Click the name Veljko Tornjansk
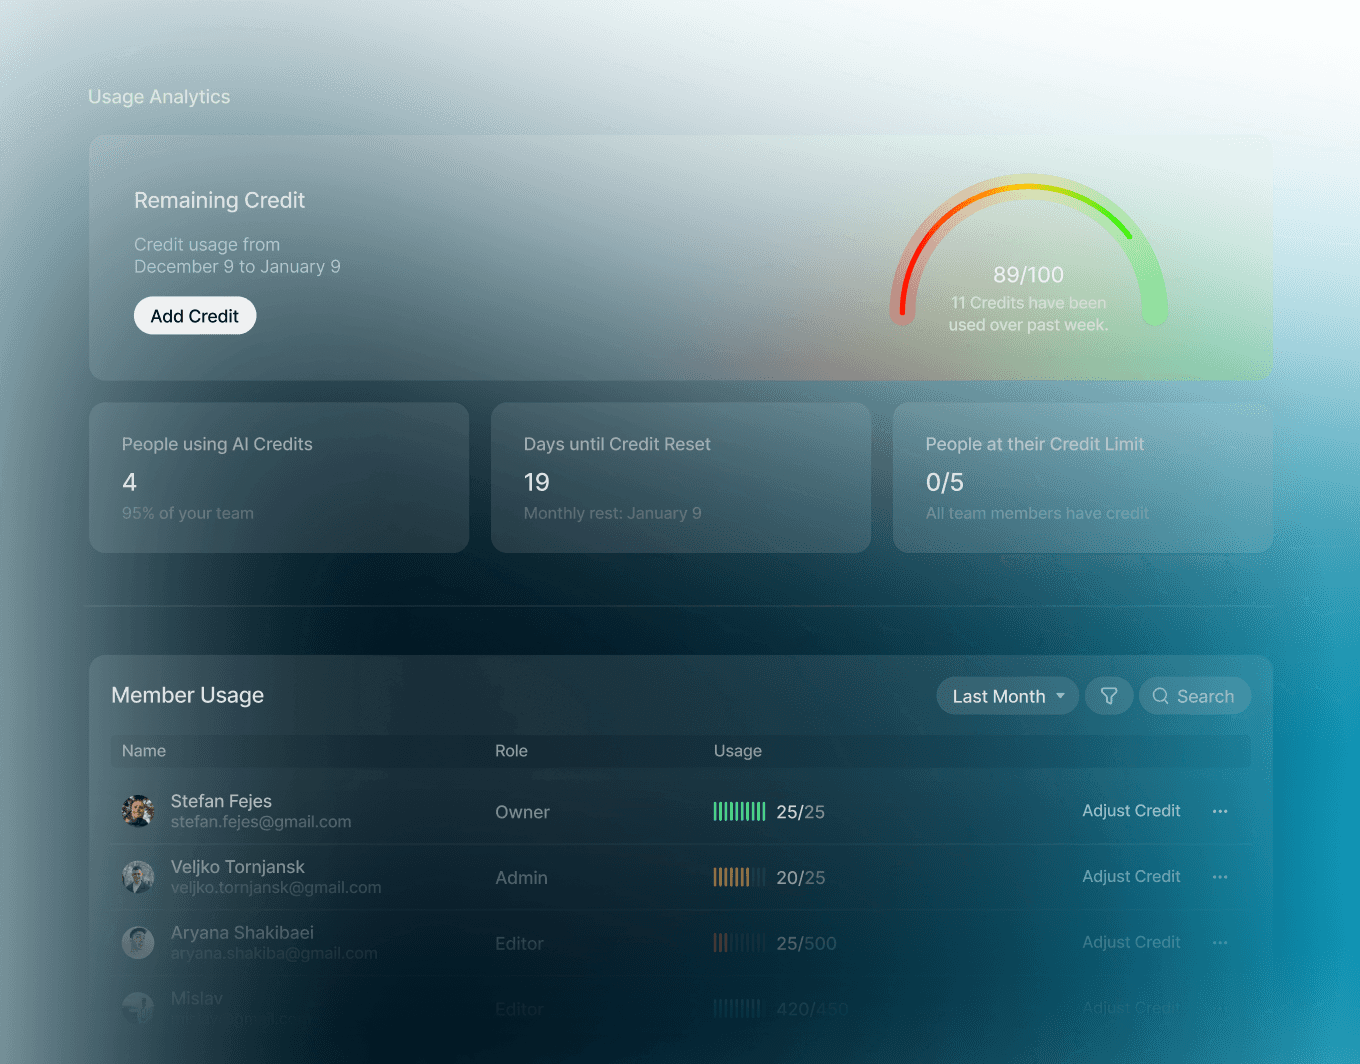The height and width of the screenshot is (1064, 1360). 238,867
